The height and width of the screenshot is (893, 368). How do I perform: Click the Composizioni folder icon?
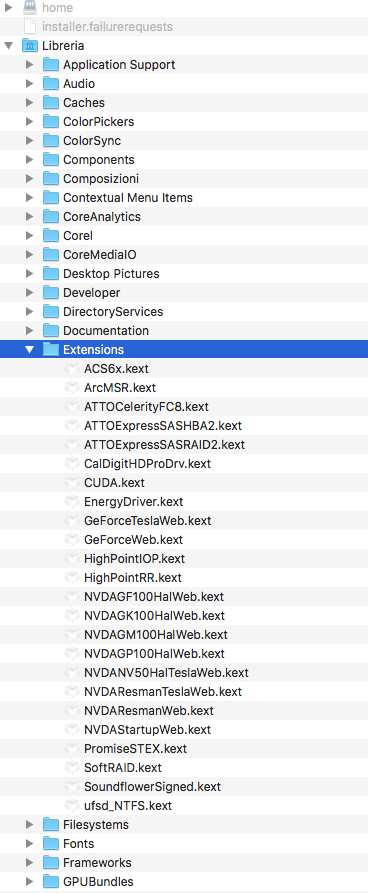coord(51,179)
